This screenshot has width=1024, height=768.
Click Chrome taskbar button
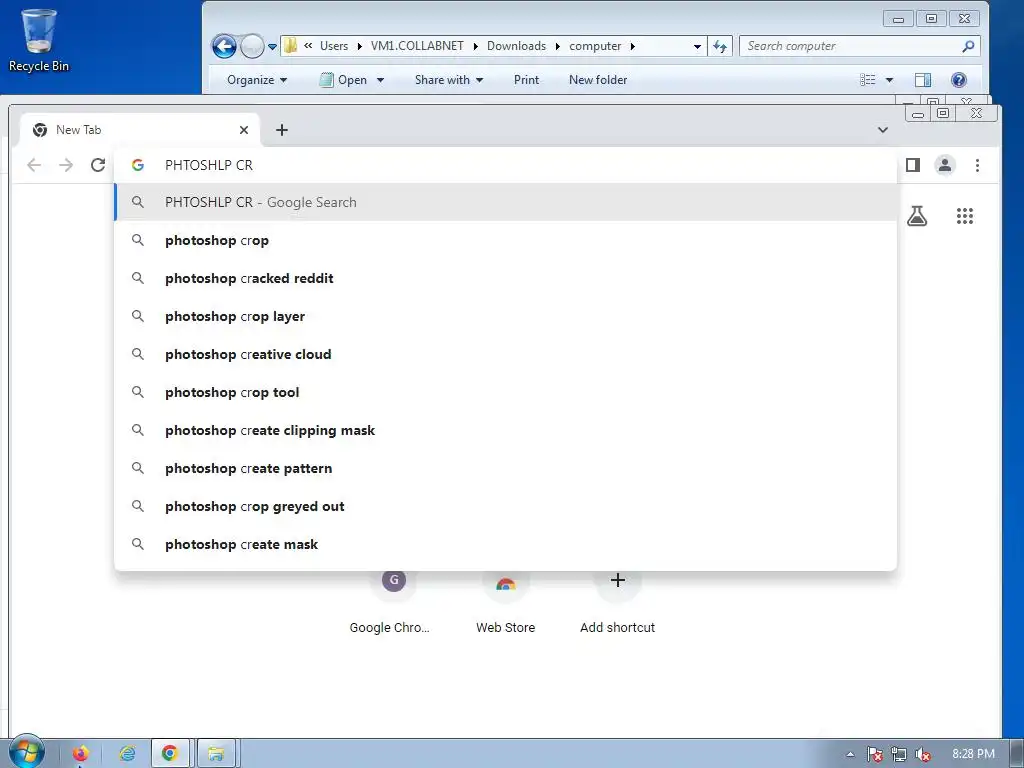[x=170, y=754]
